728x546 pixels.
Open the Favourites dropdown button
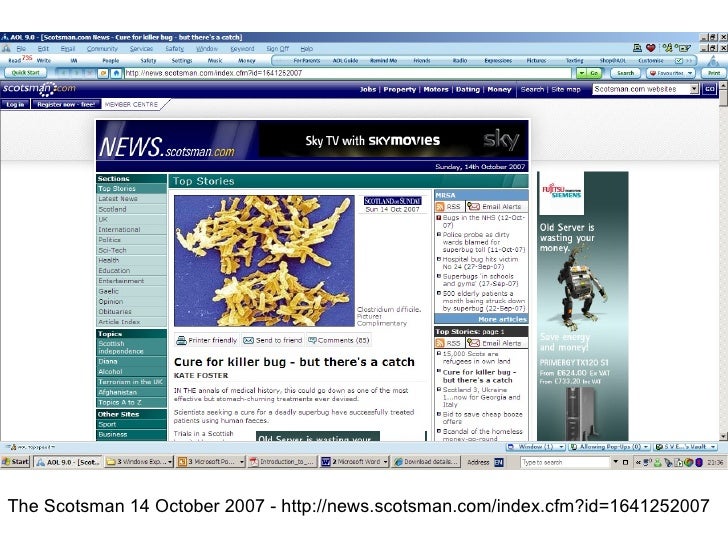671,73
